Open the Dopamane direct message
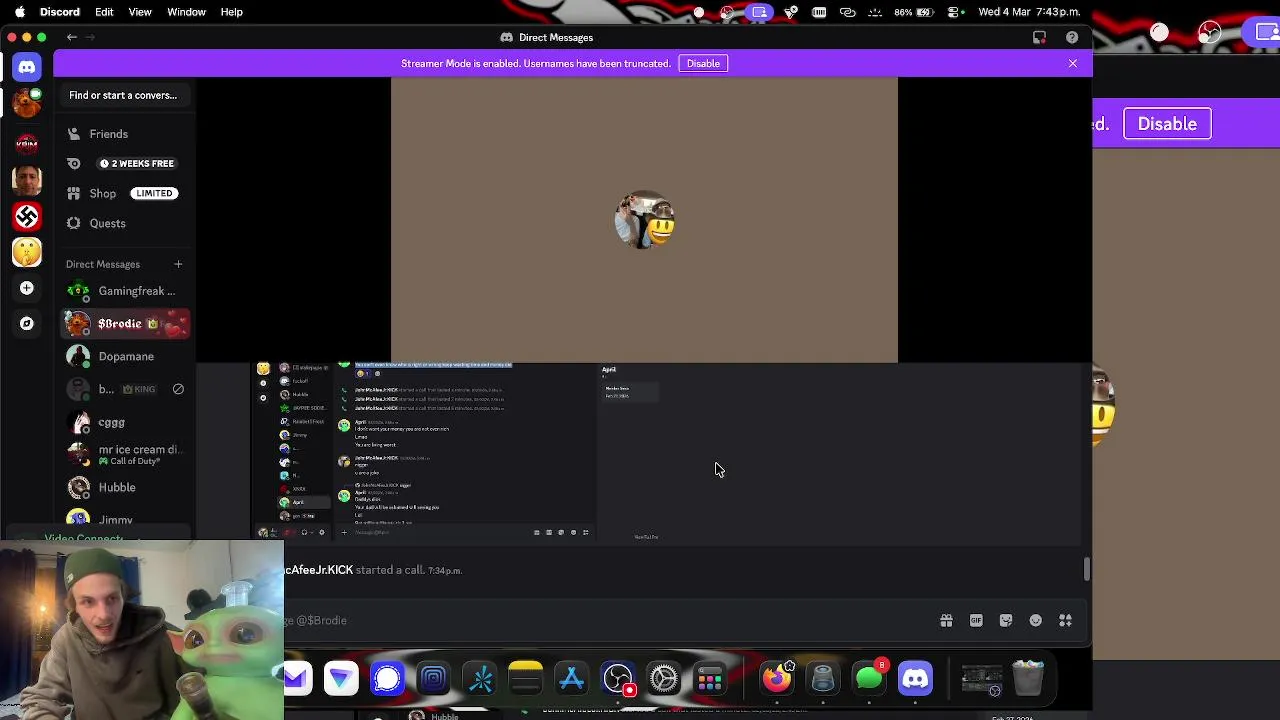Viewport: 1280px width, 720px height. tap(125, 356)
